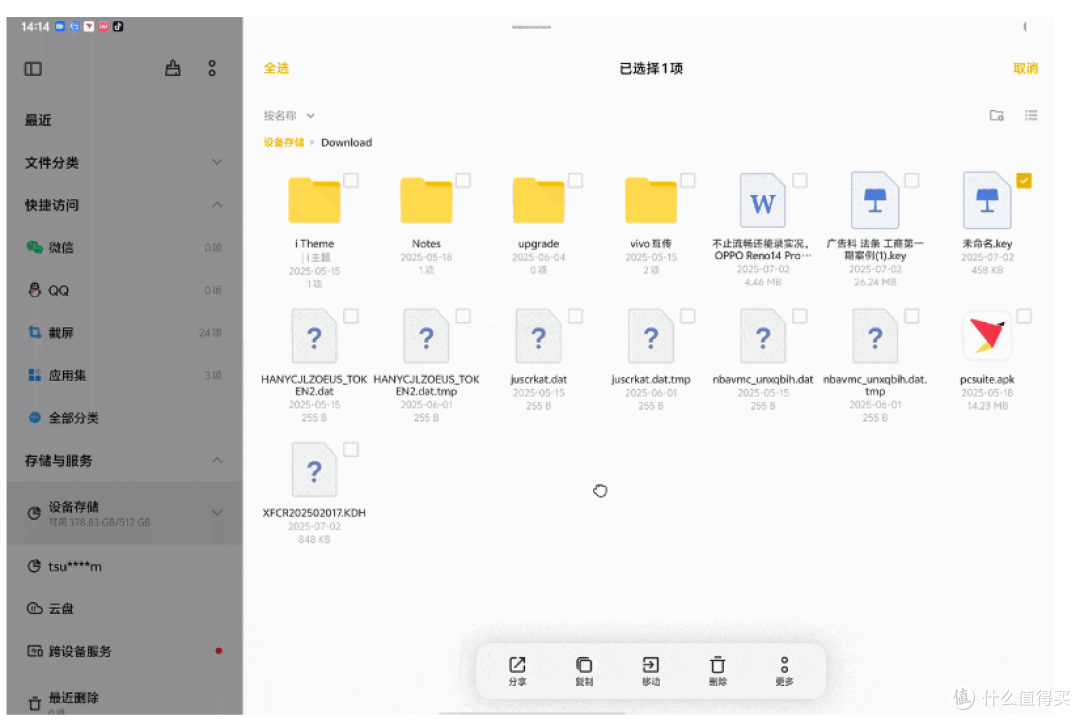This screenshot has width=1080, height=720.
Task: Click the 14:14 clock in status bar
Action: 34,27
